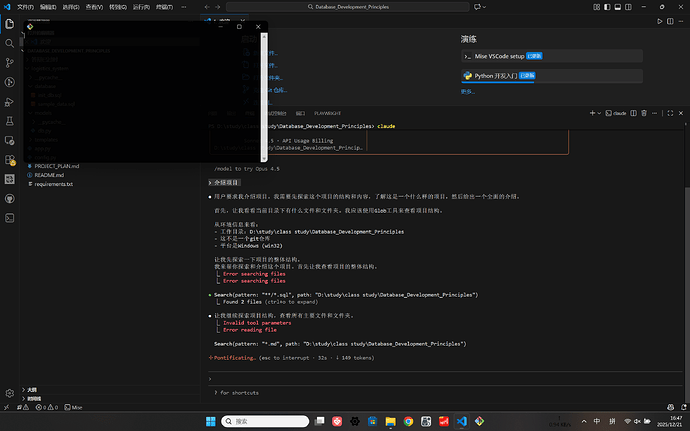Viewport: 690px width, 431px height.
Task: Toggle secondary side bar visibility
Action: pyautogui.click(x=628, y=7)
